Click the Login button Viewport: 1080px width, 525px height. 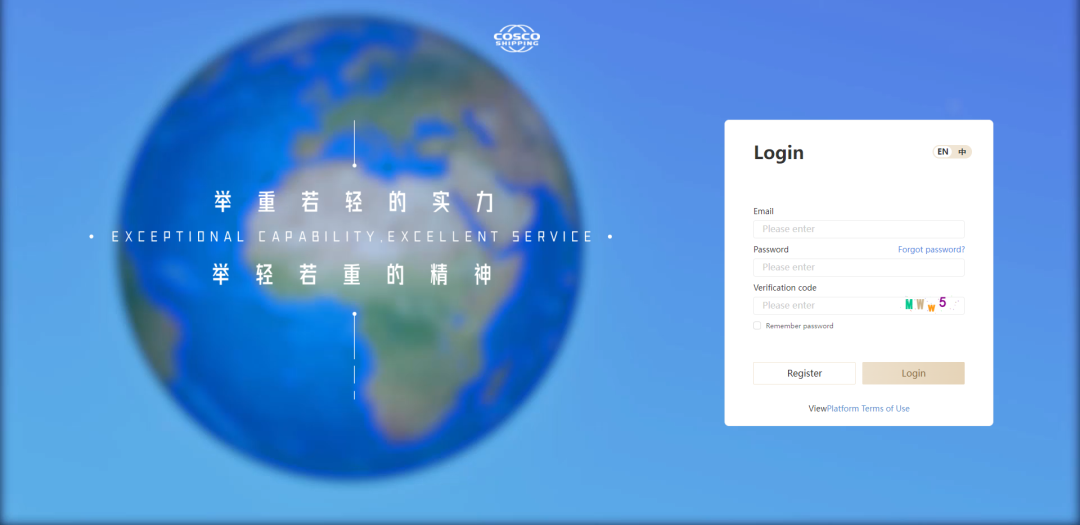click(913, 373)
